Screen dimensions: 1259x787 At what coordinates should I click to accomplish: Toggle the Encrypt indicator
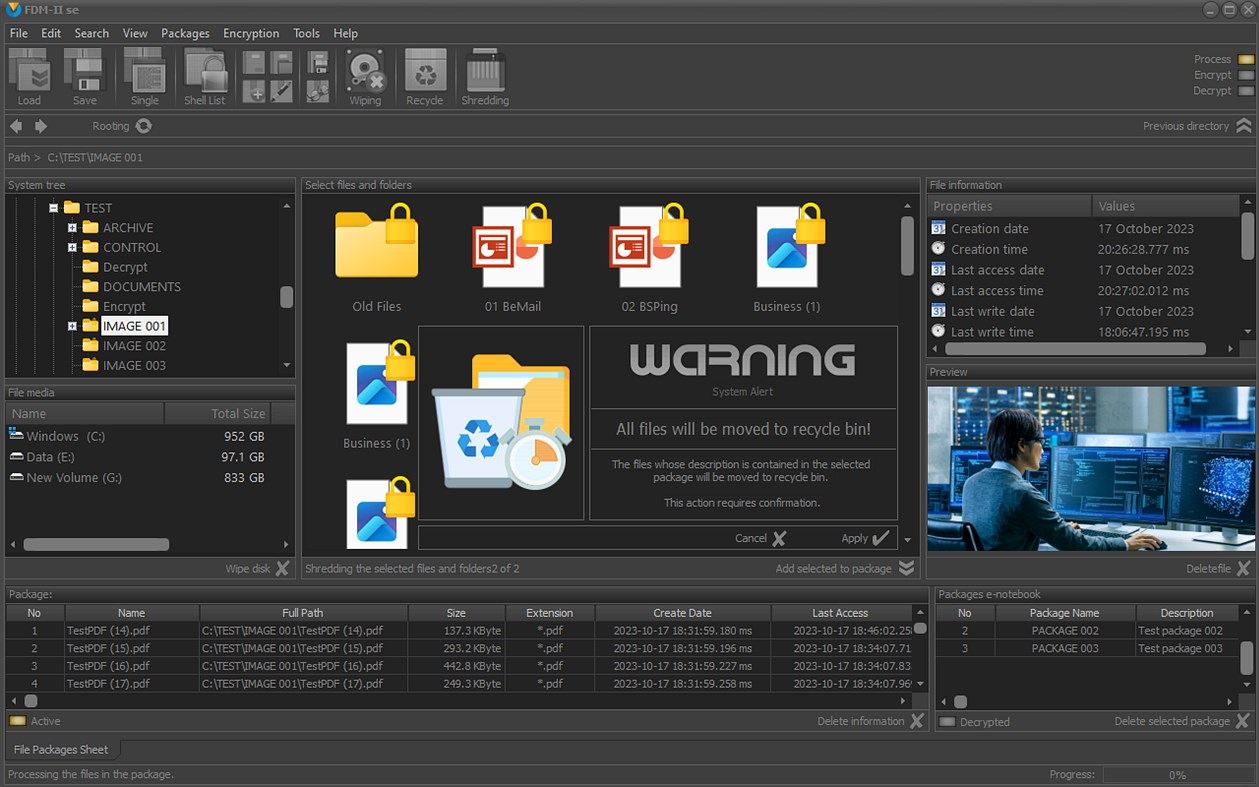[1246, 75]
